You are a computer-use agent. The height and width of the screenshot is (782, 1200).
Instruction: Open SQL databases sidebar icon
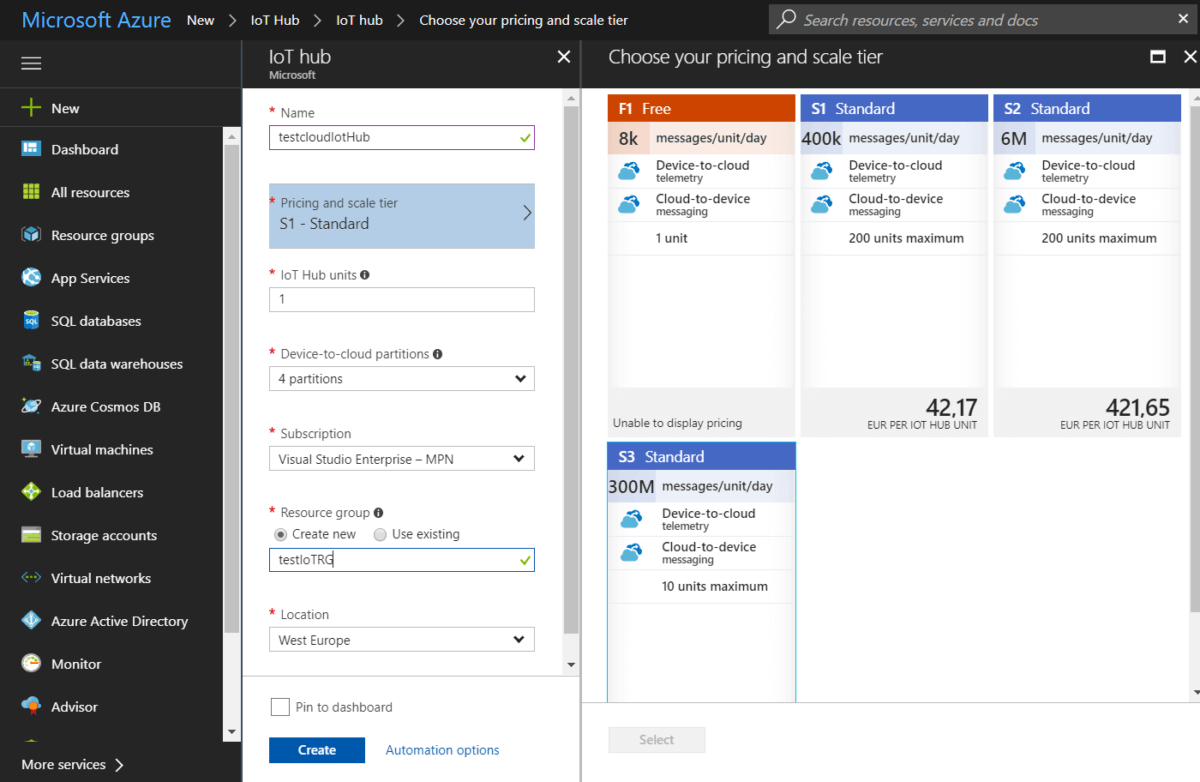(31, 321)
